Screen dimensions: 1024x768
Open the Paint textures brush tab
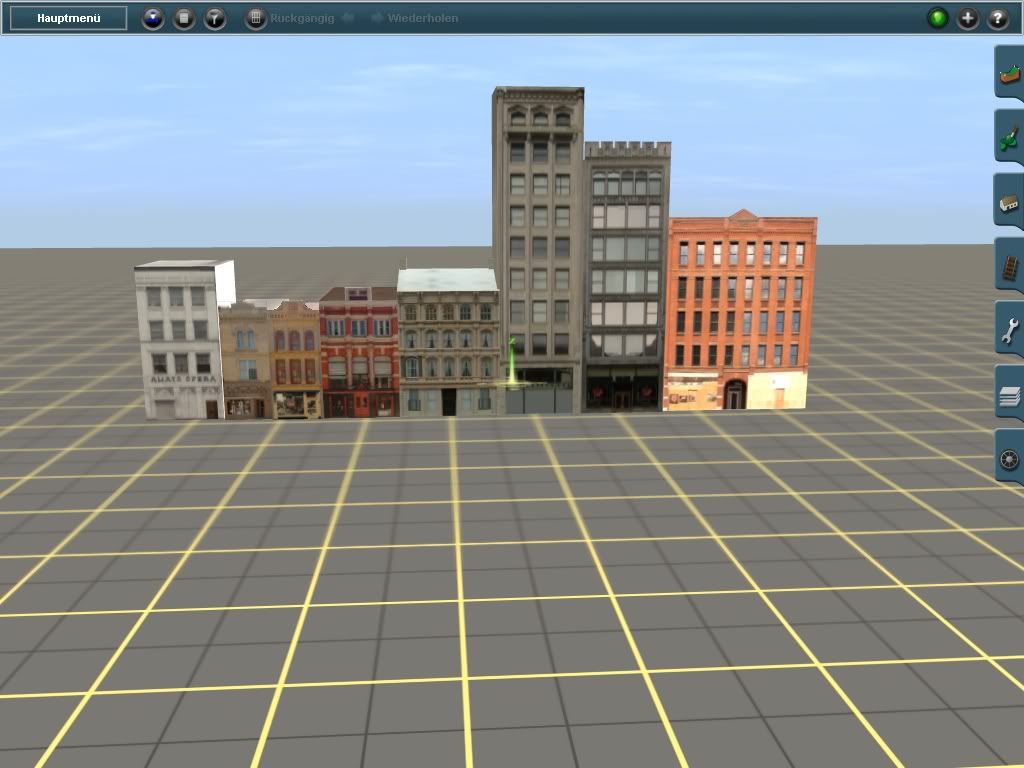1009,137
